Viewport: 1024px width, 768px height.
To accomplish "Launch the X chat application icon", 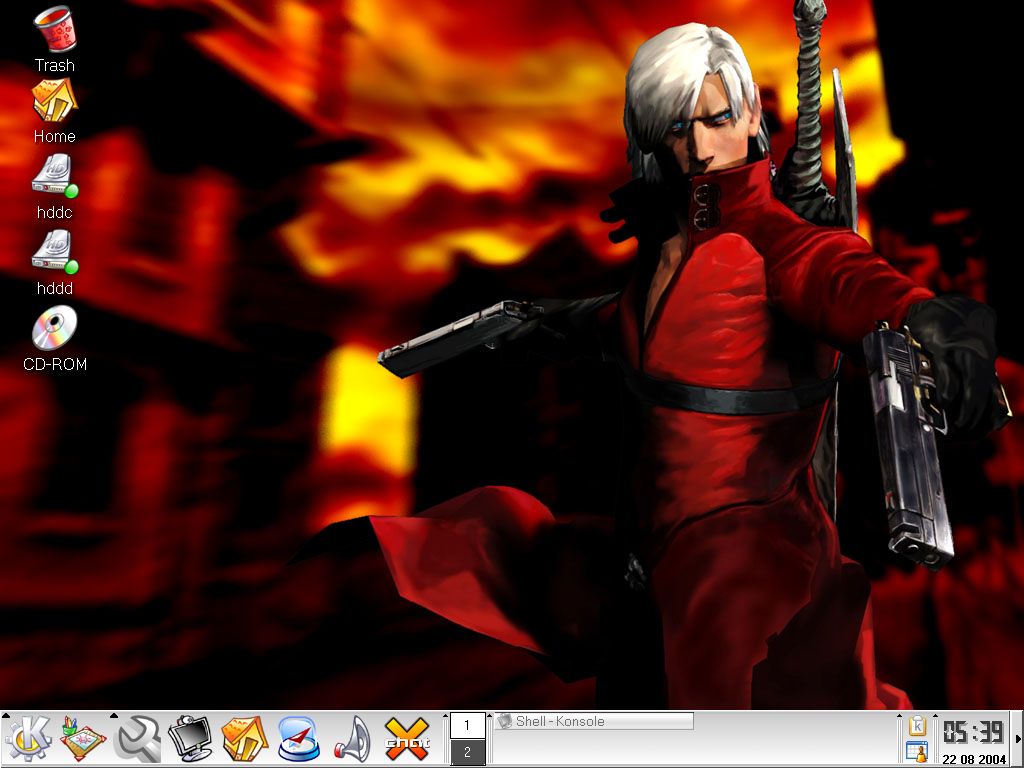I will pyautogui.click(x=407, y=739).
